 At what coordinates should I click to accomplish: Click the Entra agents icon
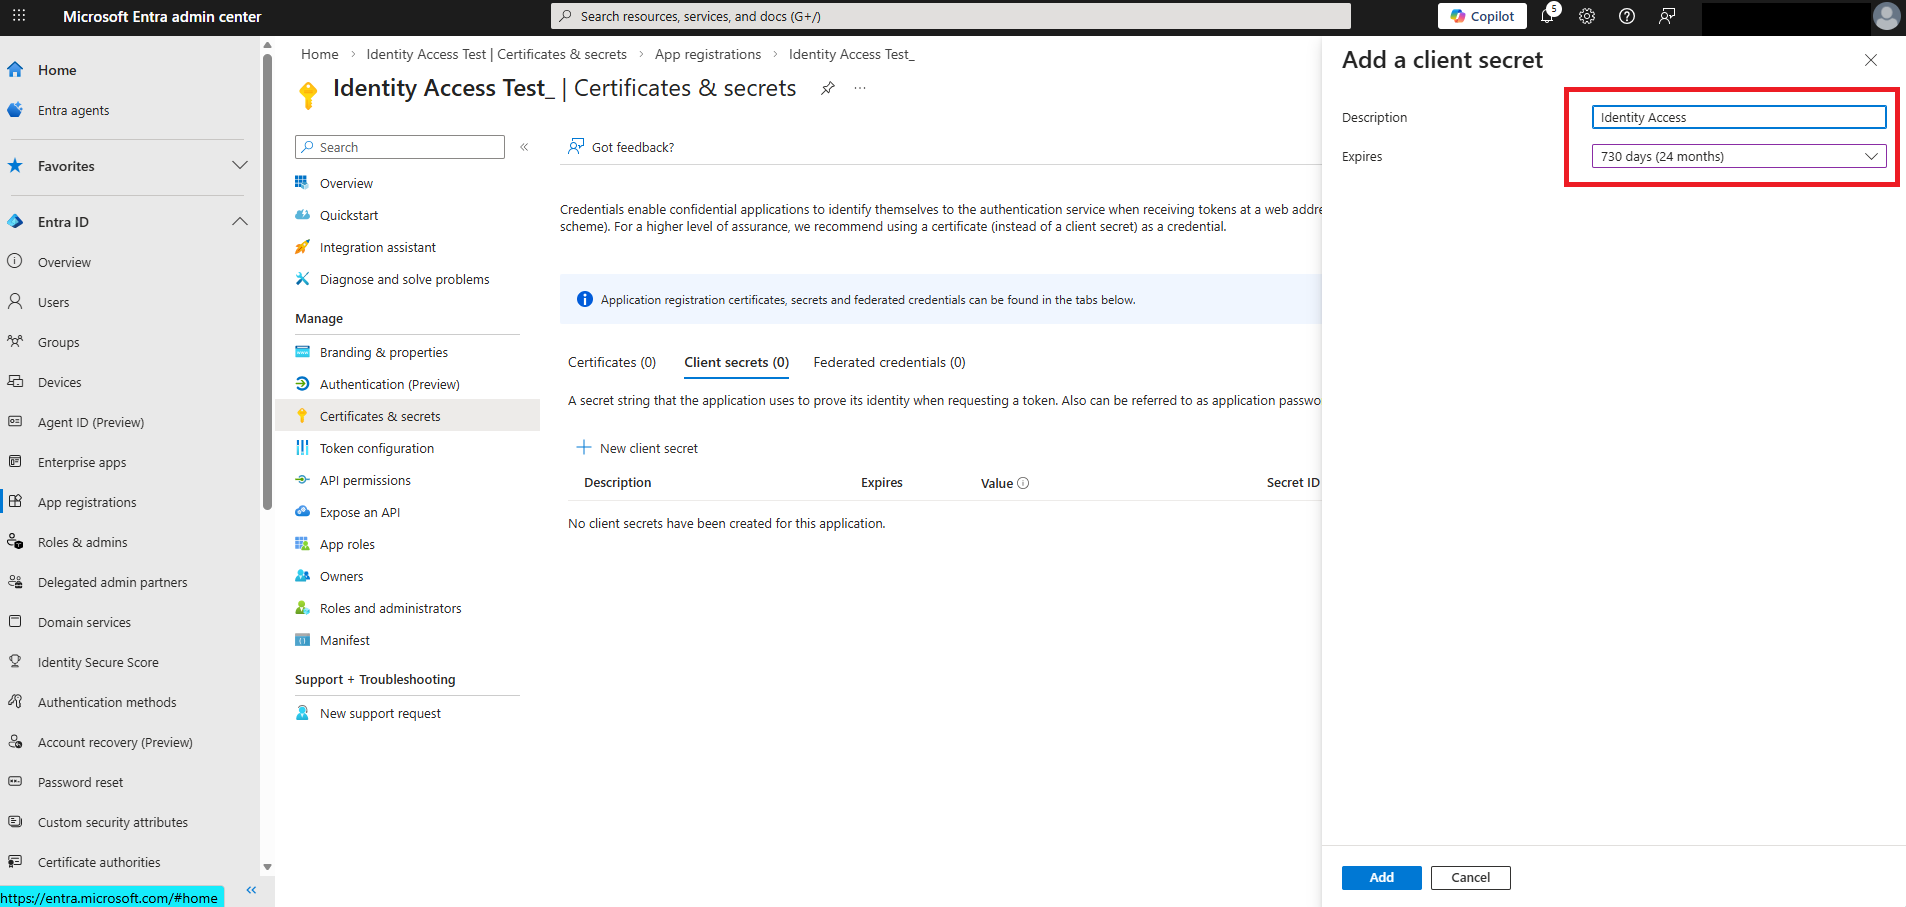coord(15,110)
